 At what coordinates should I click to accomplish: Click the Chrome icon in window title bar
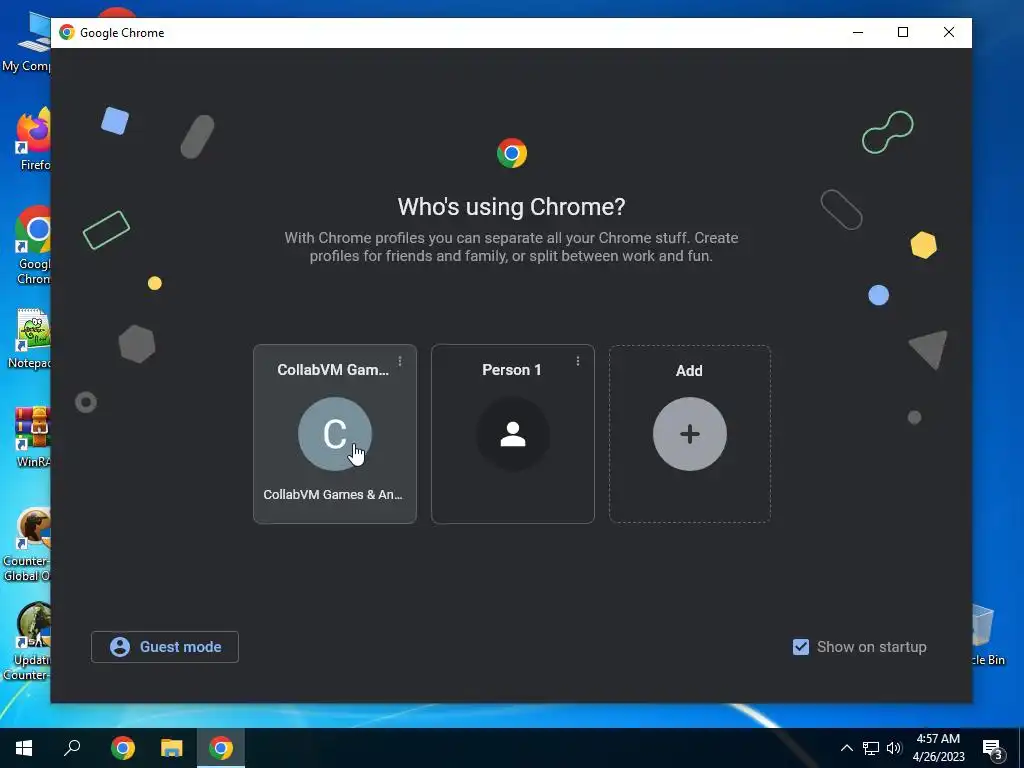[x=67, y=33]
